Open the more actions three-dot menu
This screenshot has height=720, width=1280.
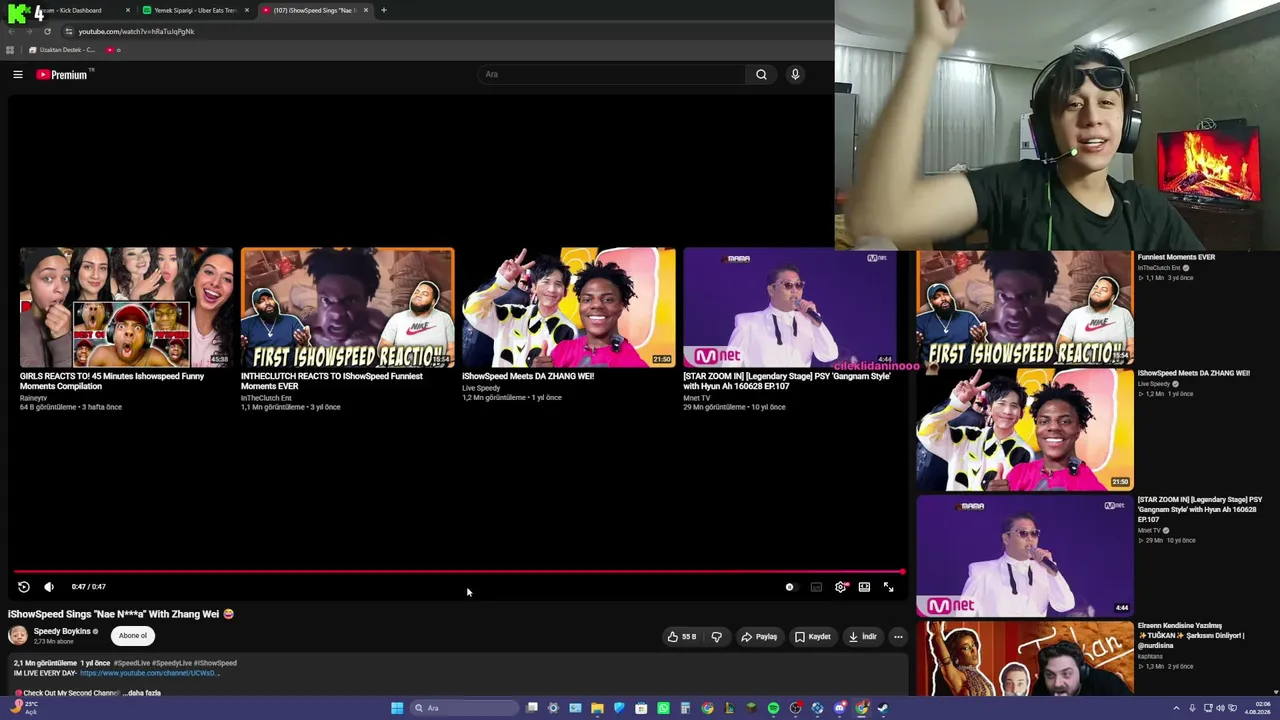coord(898,636)
